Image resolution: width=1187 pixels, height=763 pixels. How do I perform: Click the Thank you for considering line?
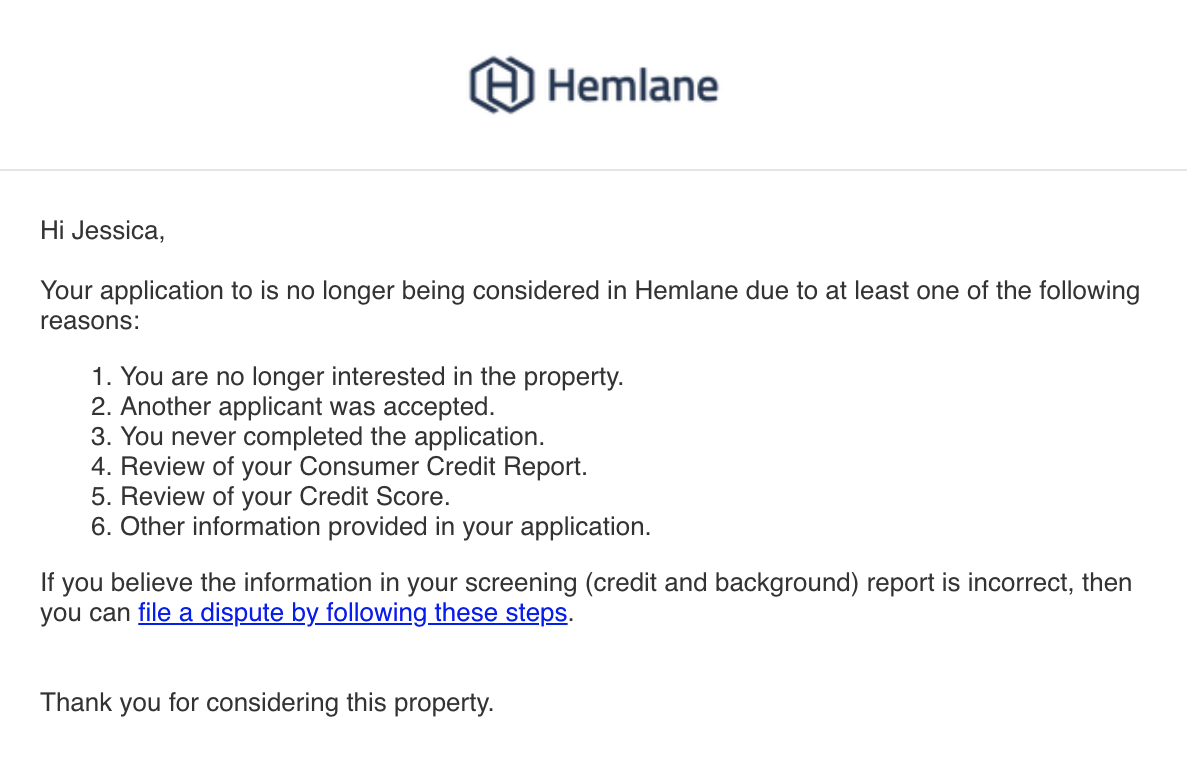(x=266, y=702)
